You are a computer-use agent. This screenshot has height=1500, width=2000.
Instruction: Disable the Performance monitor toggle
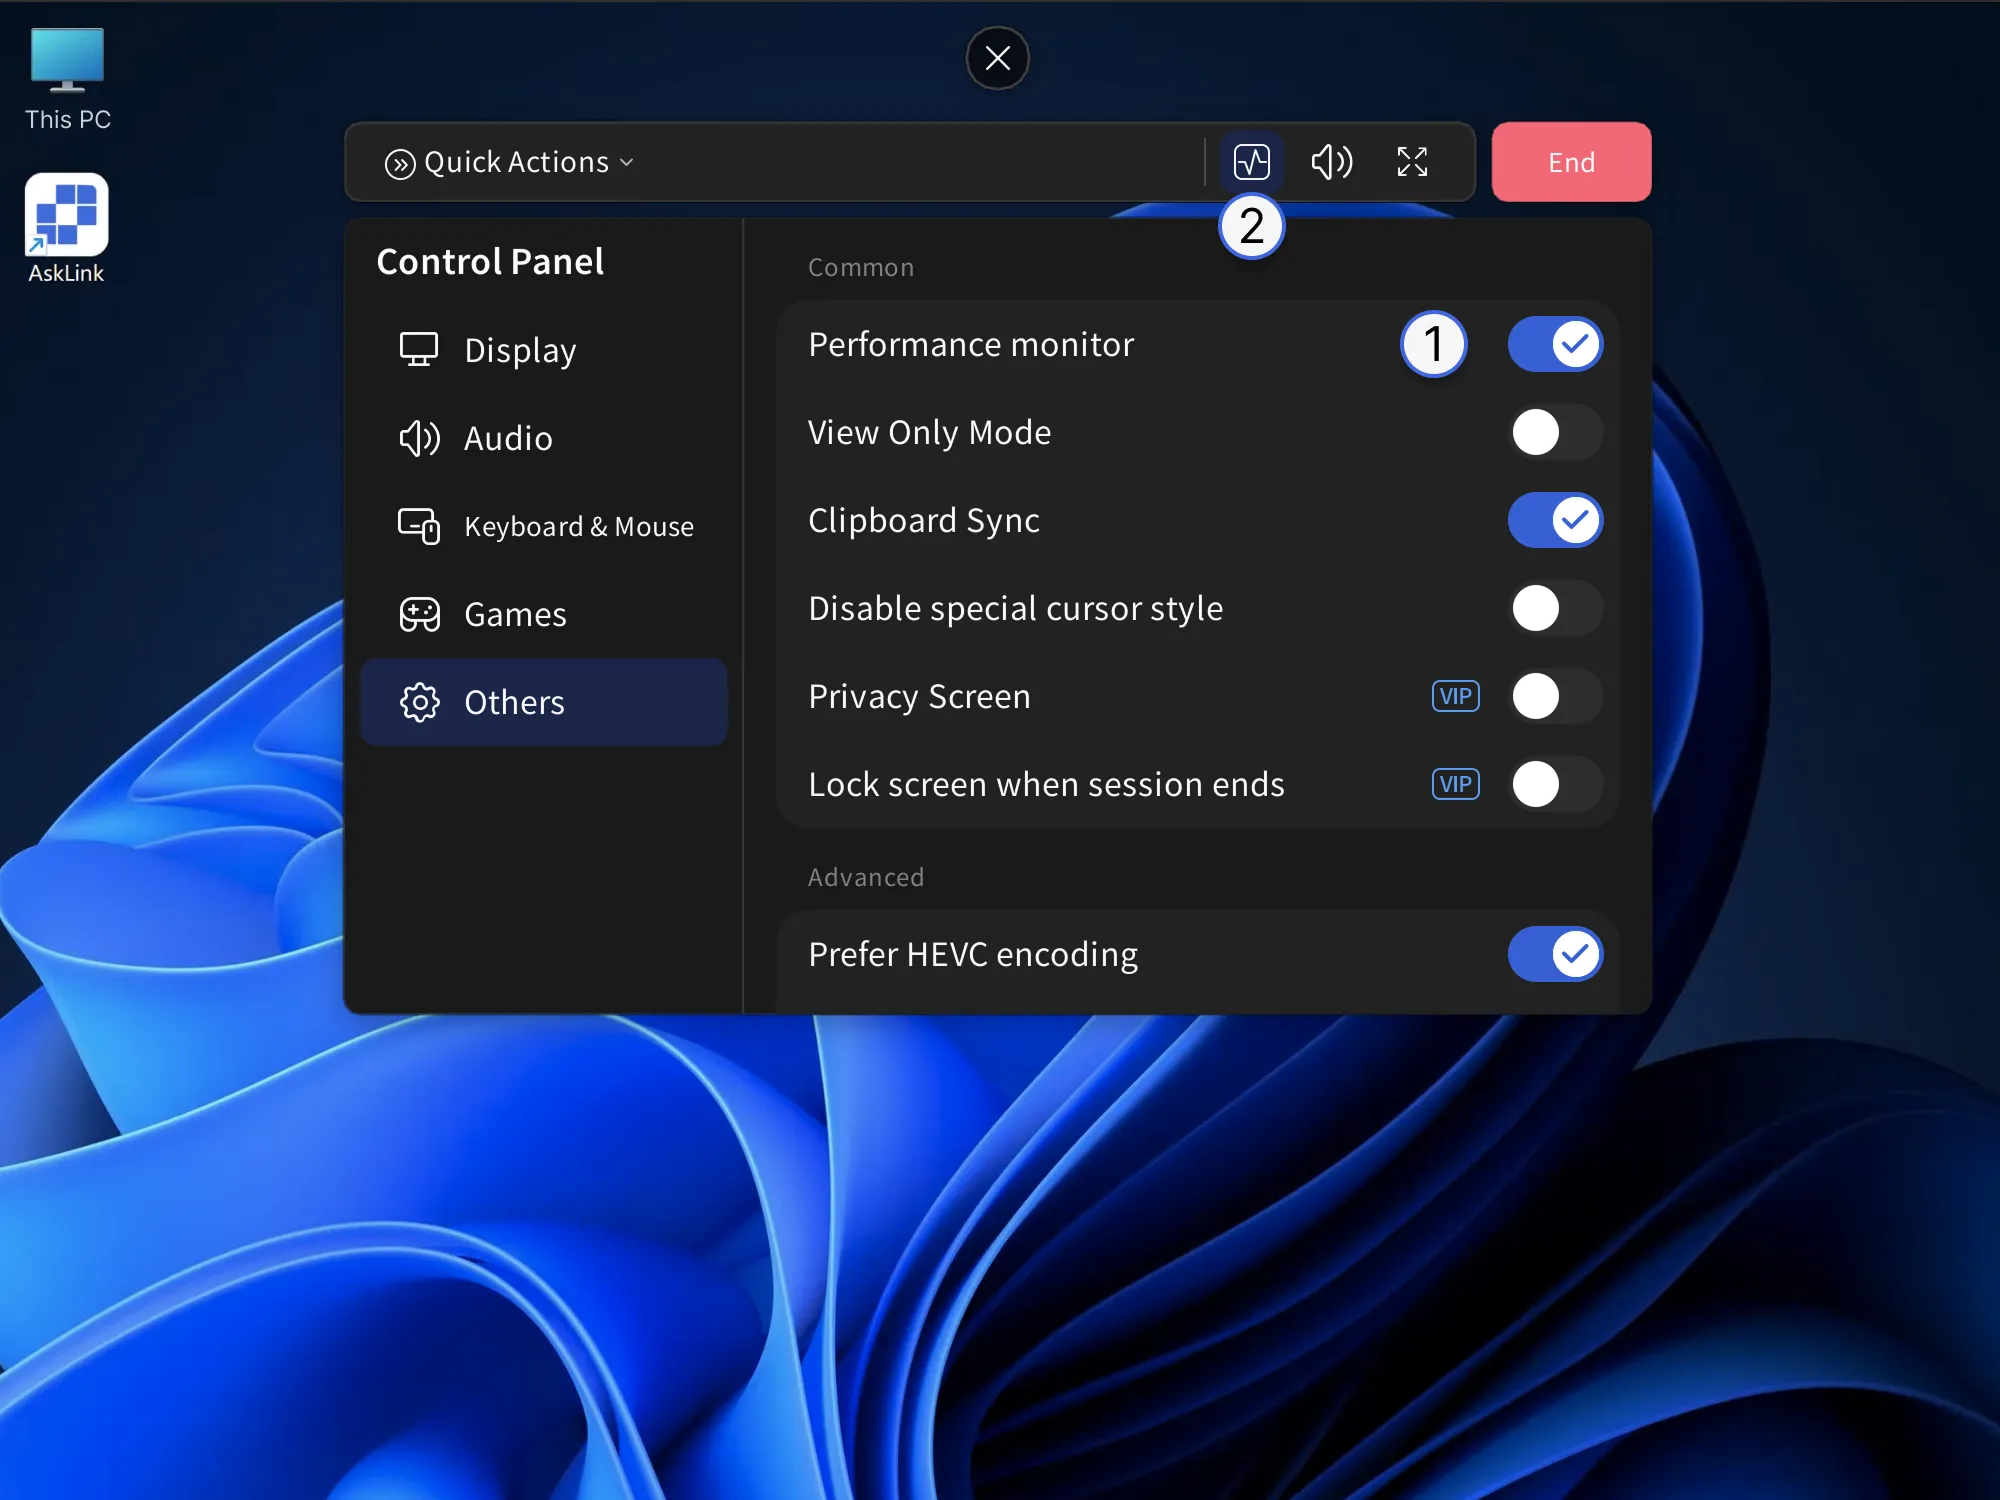pos(1555,344)
